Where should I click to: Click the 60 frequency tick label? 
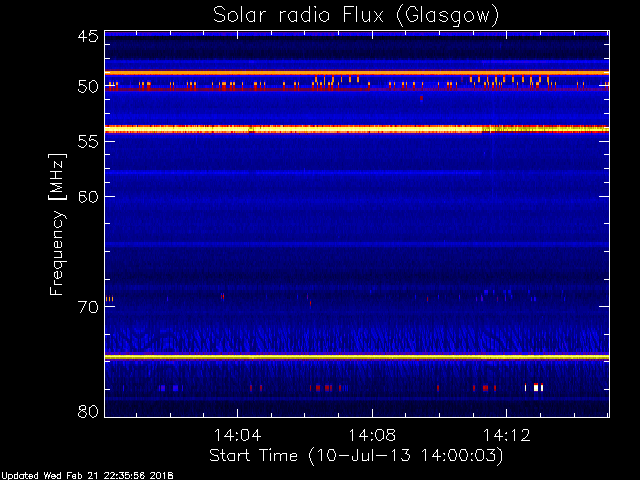[88, 197]
